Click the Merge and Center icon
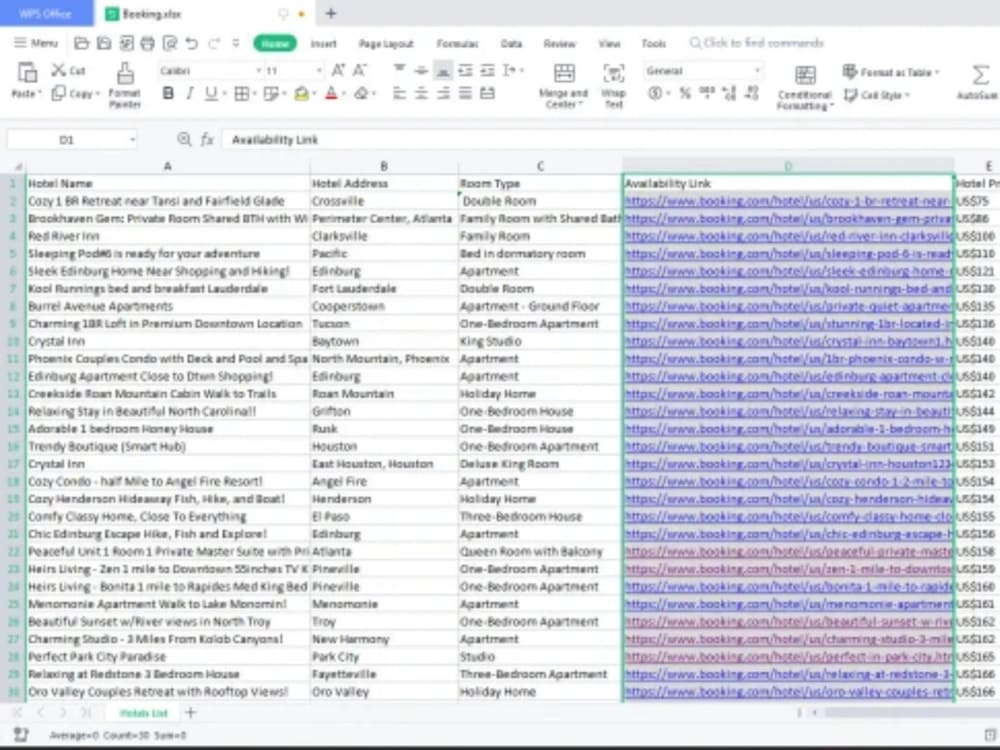 pos(564,73)
